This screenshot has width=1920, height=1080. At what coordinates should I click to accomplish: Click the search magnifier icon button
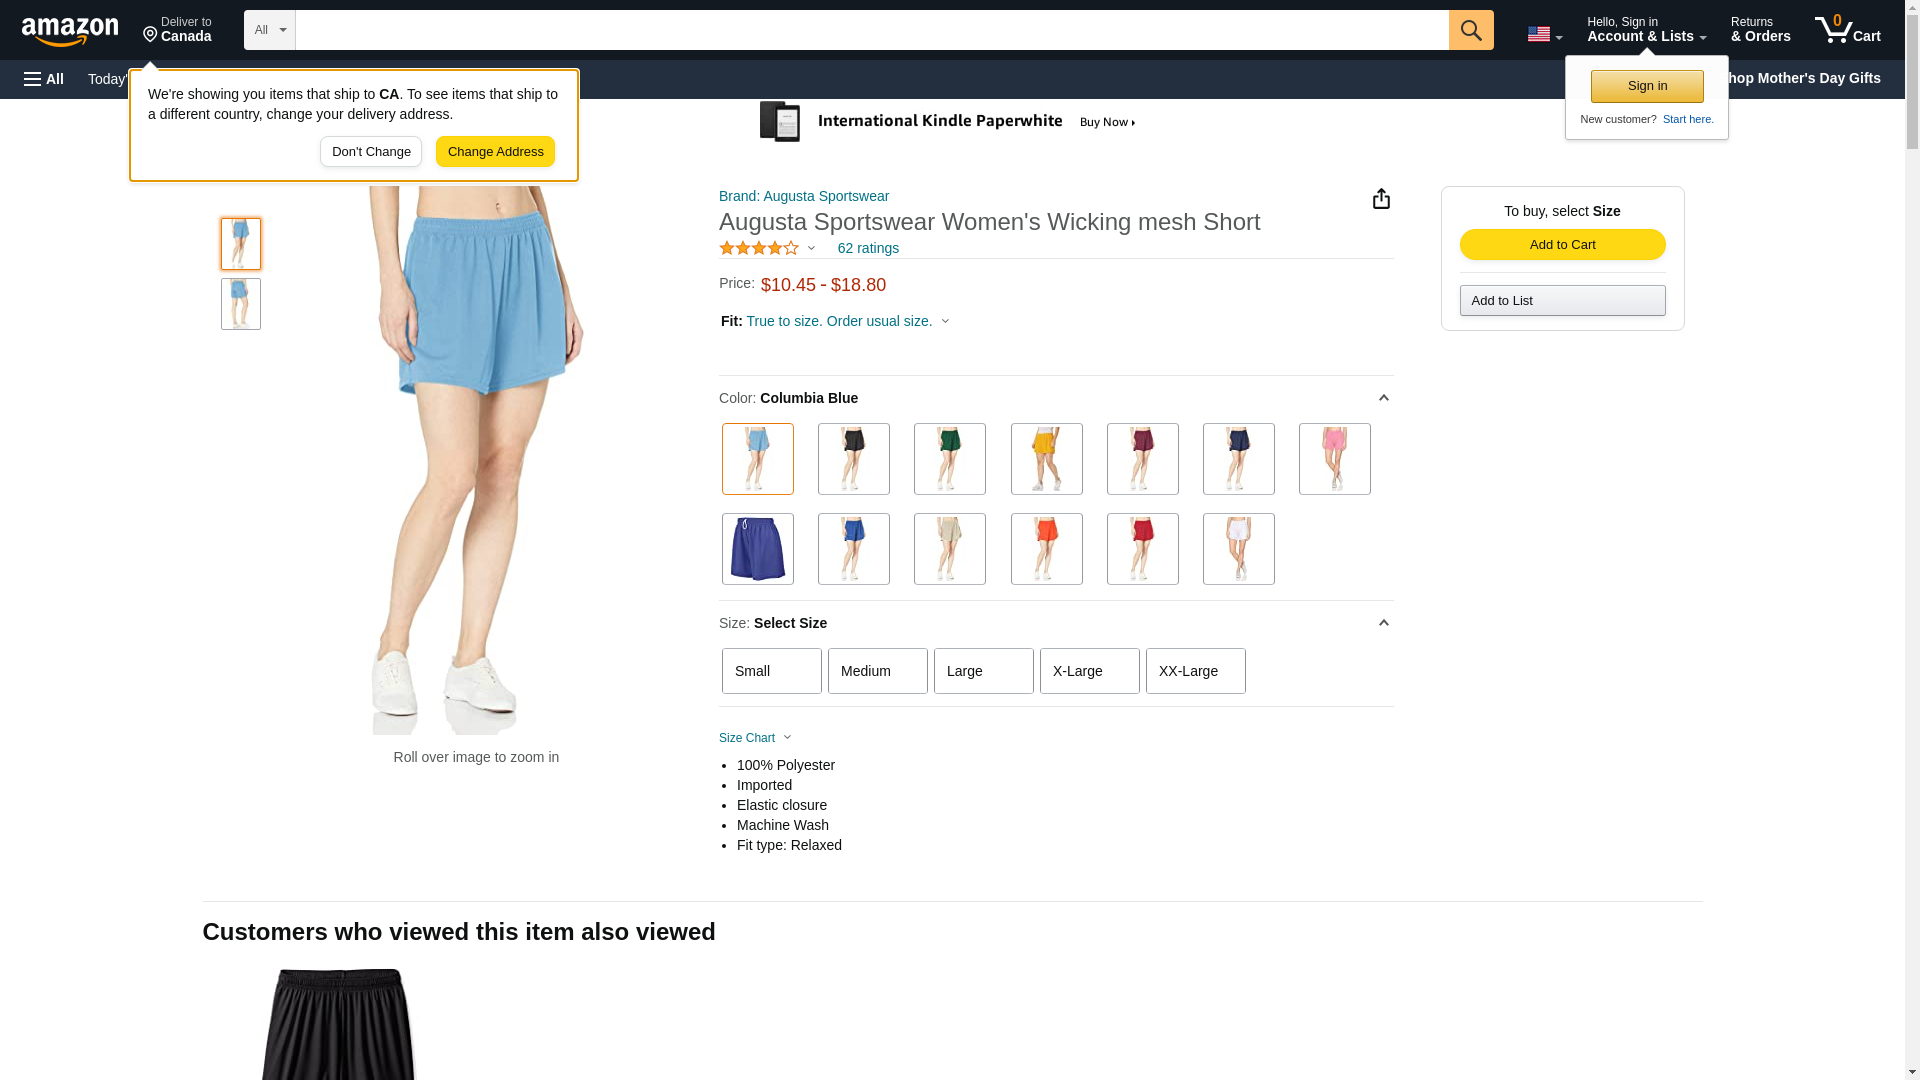coord(1470,30)
